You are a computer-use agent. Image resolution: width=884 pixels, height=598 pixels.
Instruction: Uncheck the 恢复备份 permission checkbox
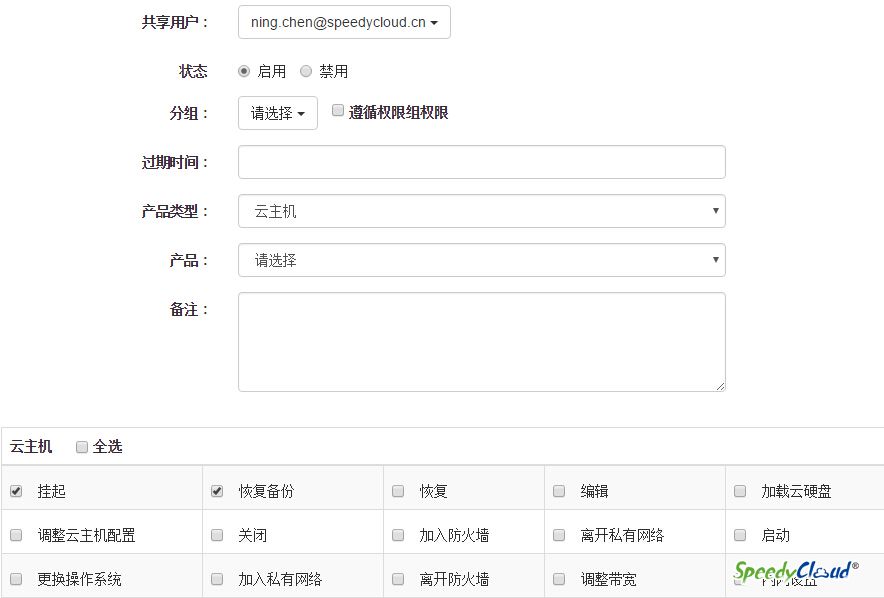[x=217, y=491]
